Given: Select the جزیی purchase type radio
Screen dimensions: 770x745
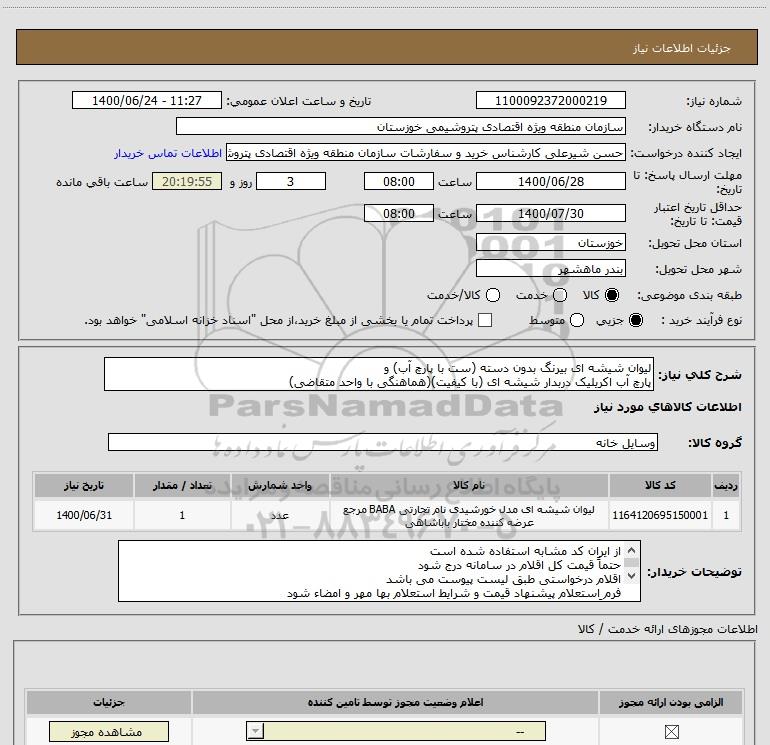Looking at the screenshot, I should coord(636,320).
